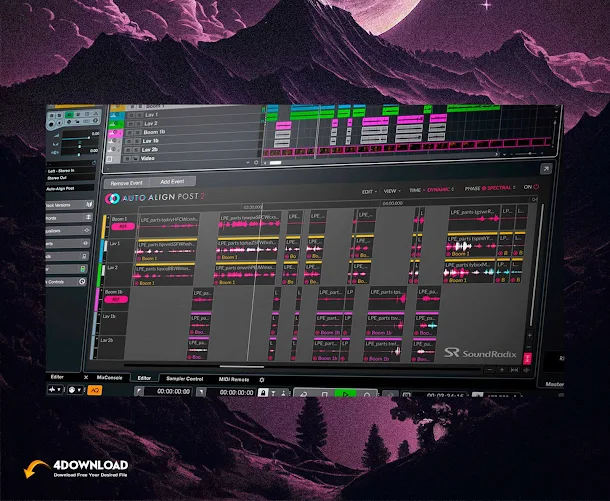Solo the Lav 2b track in track list
Image resolution: width=610 pixels, height=501 pixels.
tap(137, 150)
